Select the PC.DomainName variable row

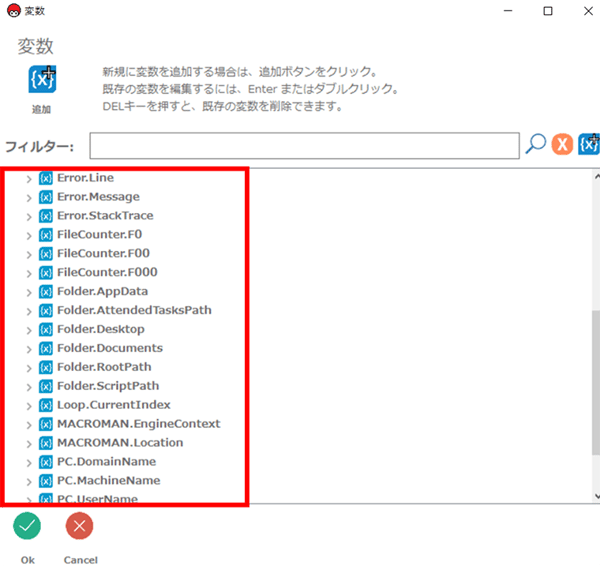(106, 462)
